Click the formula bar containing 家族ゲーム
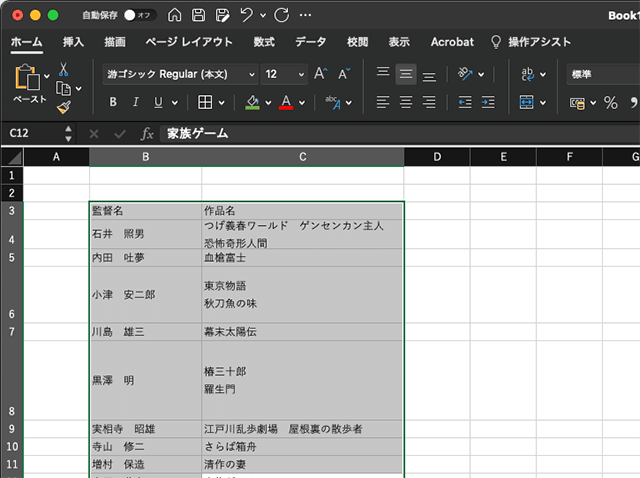This screenshot has width=640, height=478. (400, 133)
